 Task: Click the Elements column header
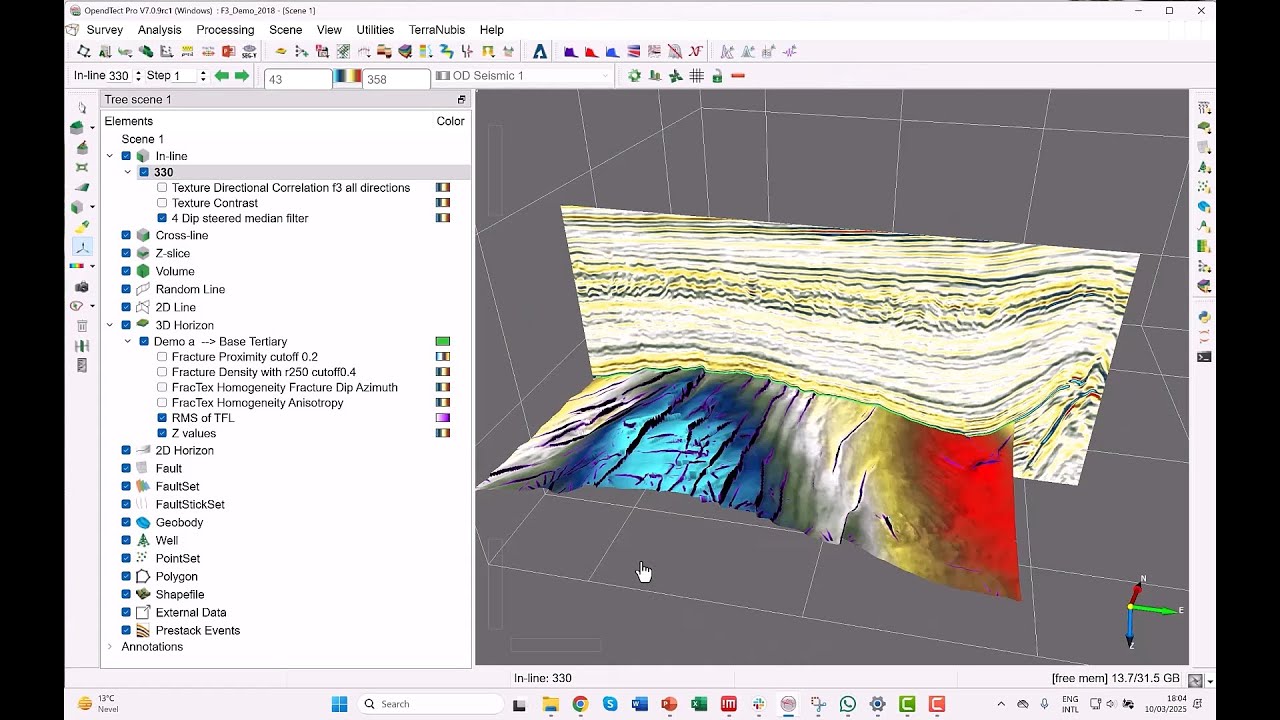[x=129, y=121]
